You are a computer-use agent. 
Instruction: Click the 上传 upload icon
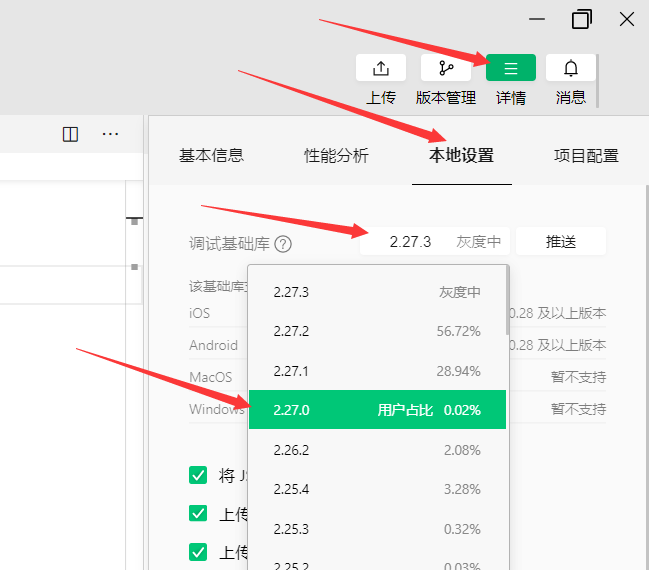point(381,68)
